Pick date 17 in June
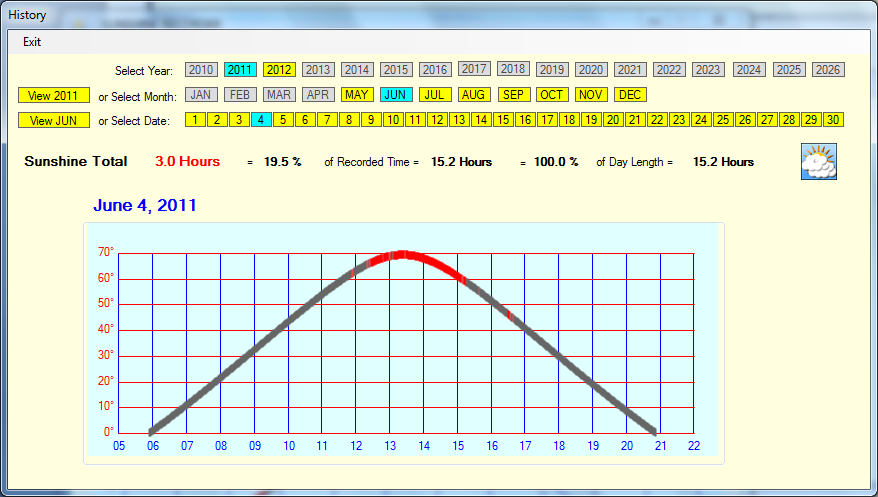The height and width of the screenshot is (497, 878). pyautogui.click(x=547, y=119)
